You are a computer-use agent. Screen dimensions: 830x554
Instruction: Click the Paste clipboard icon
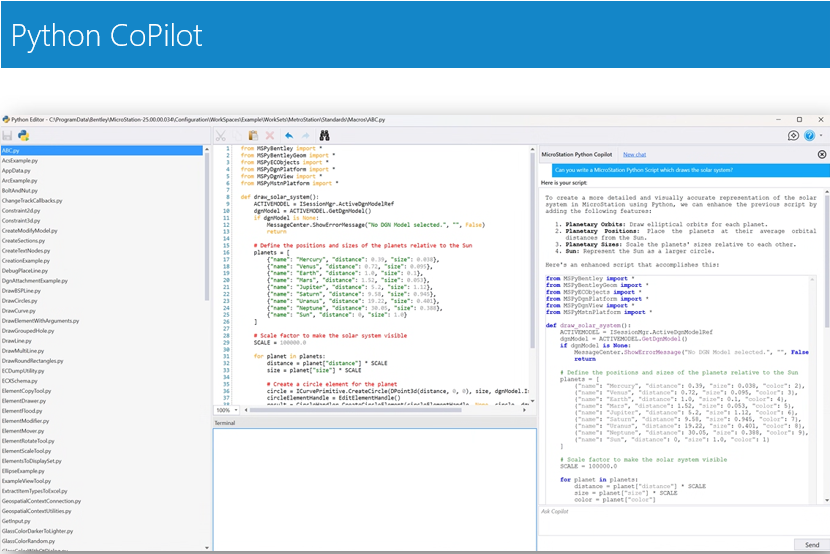coord(253,135)
